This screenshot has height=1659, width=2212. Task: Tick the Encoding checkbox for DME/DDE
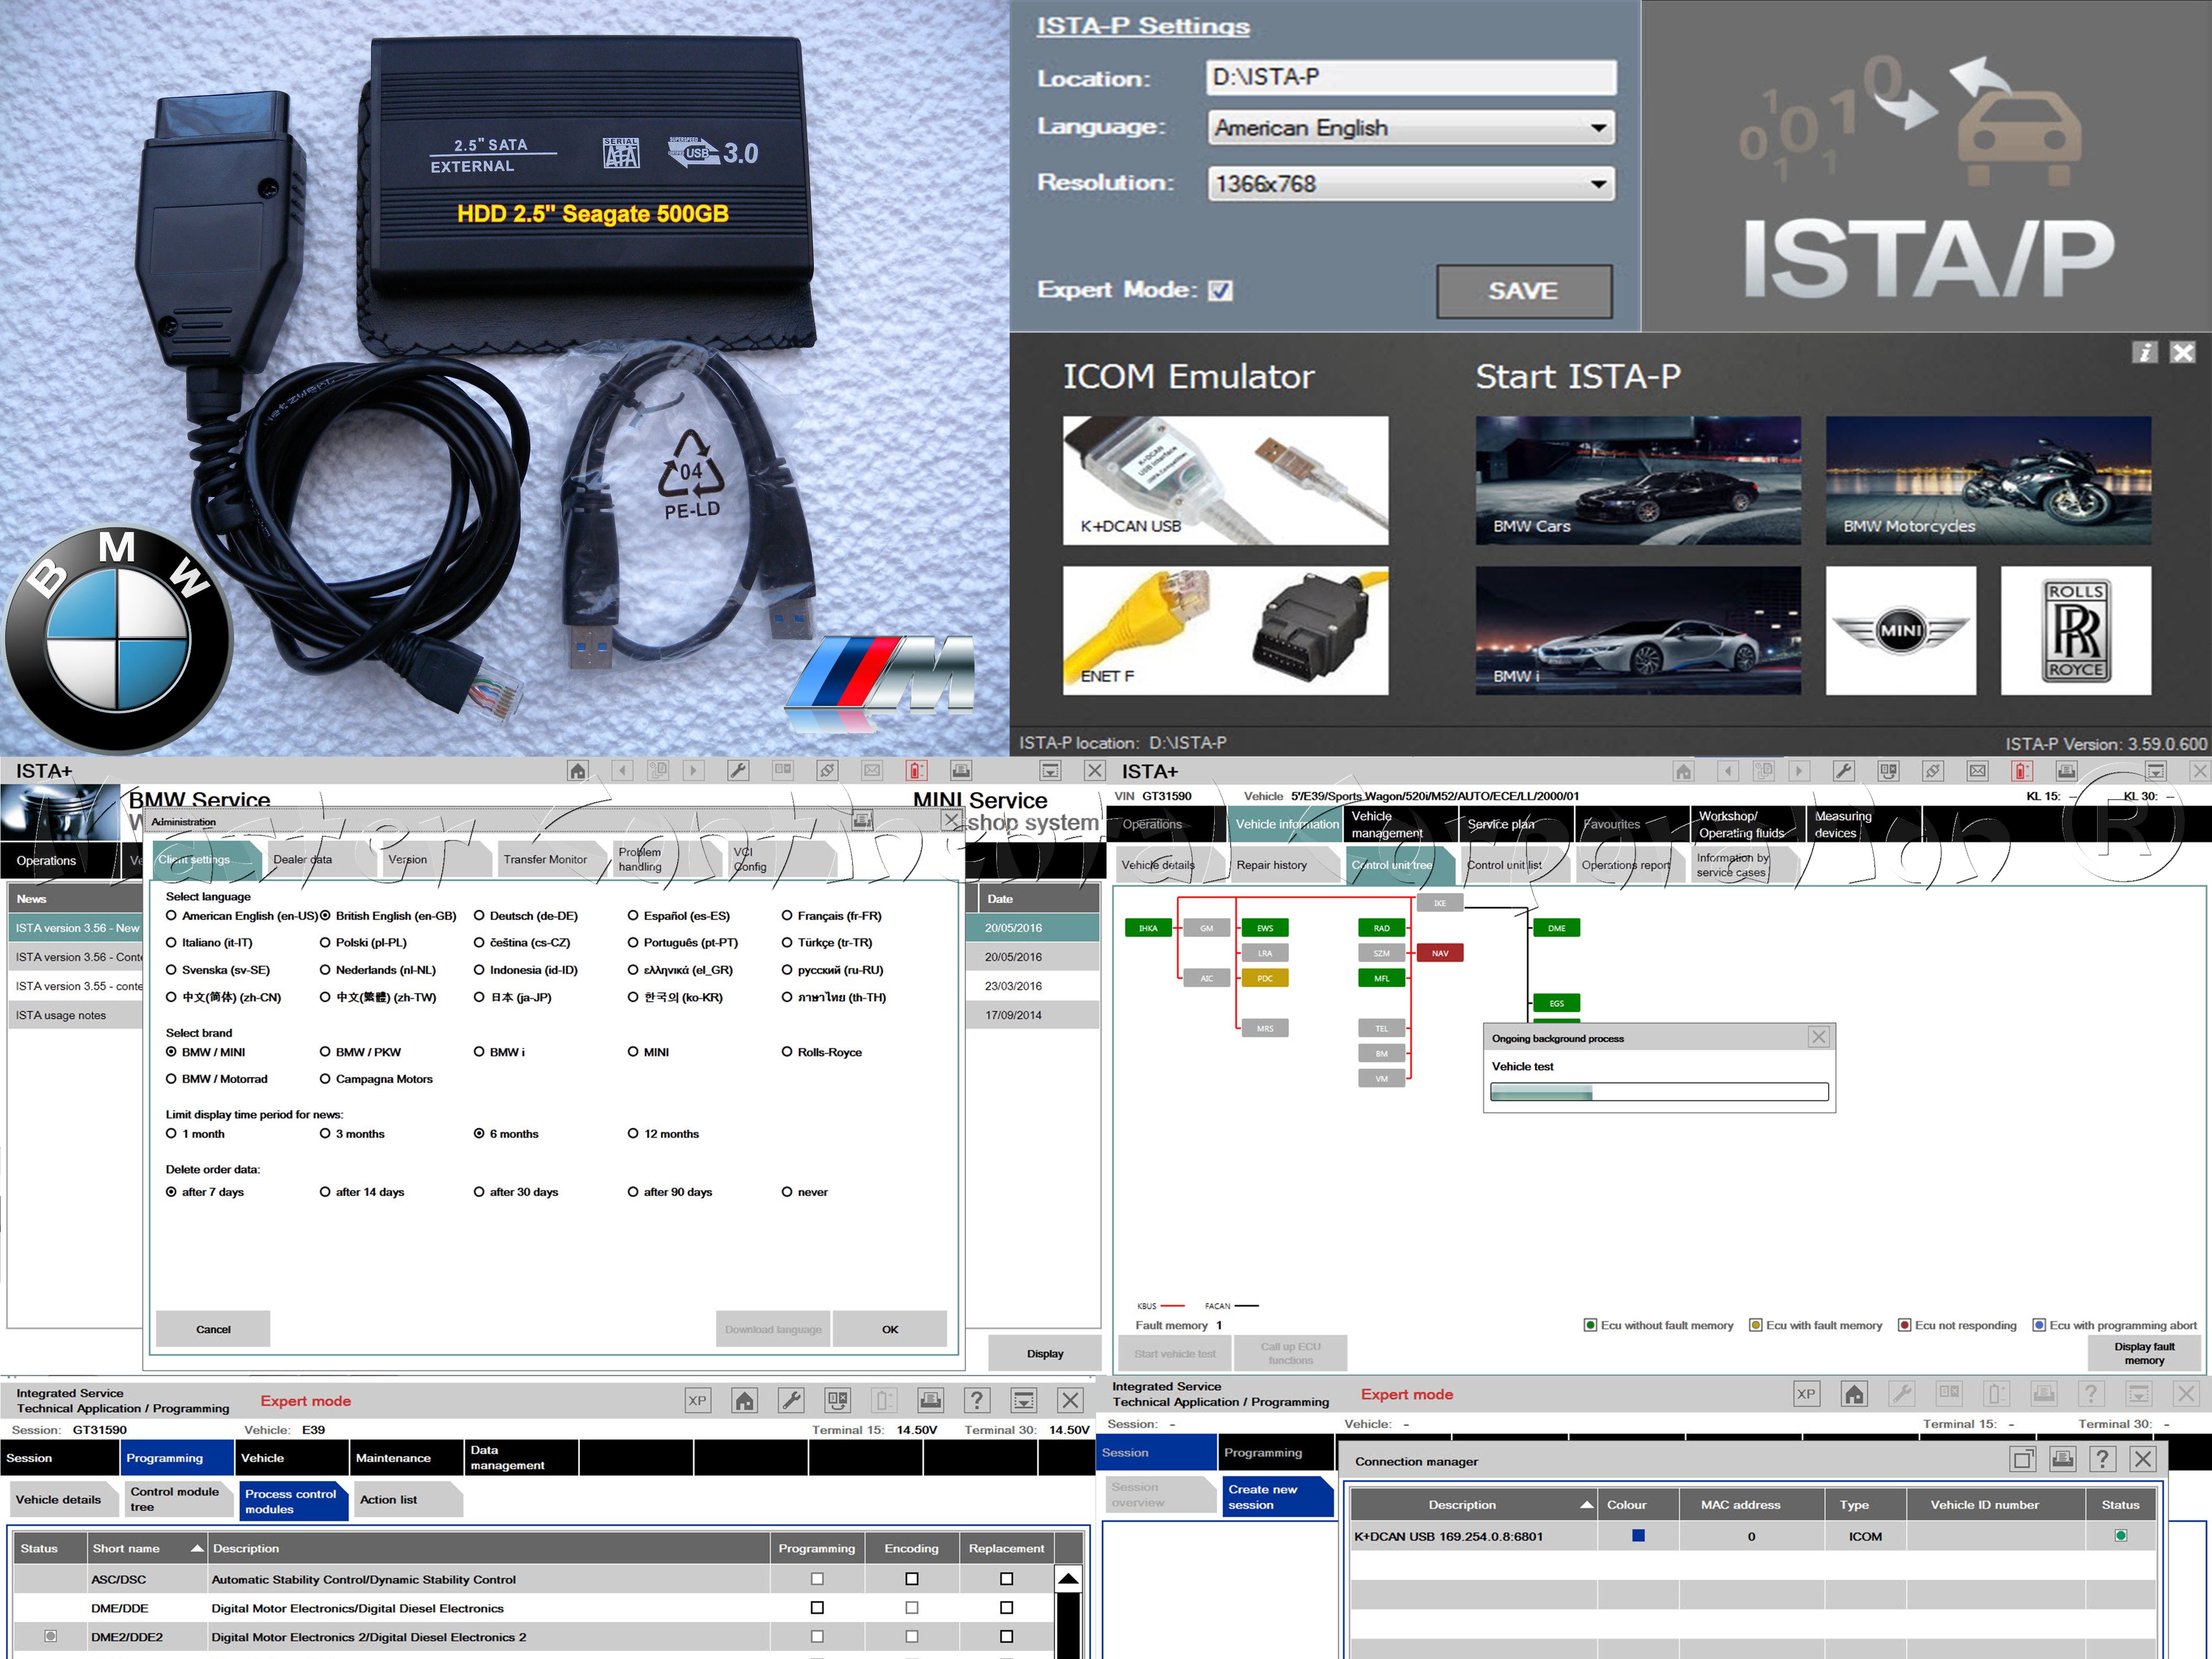pyautogui.click(x=912, y=1607)
